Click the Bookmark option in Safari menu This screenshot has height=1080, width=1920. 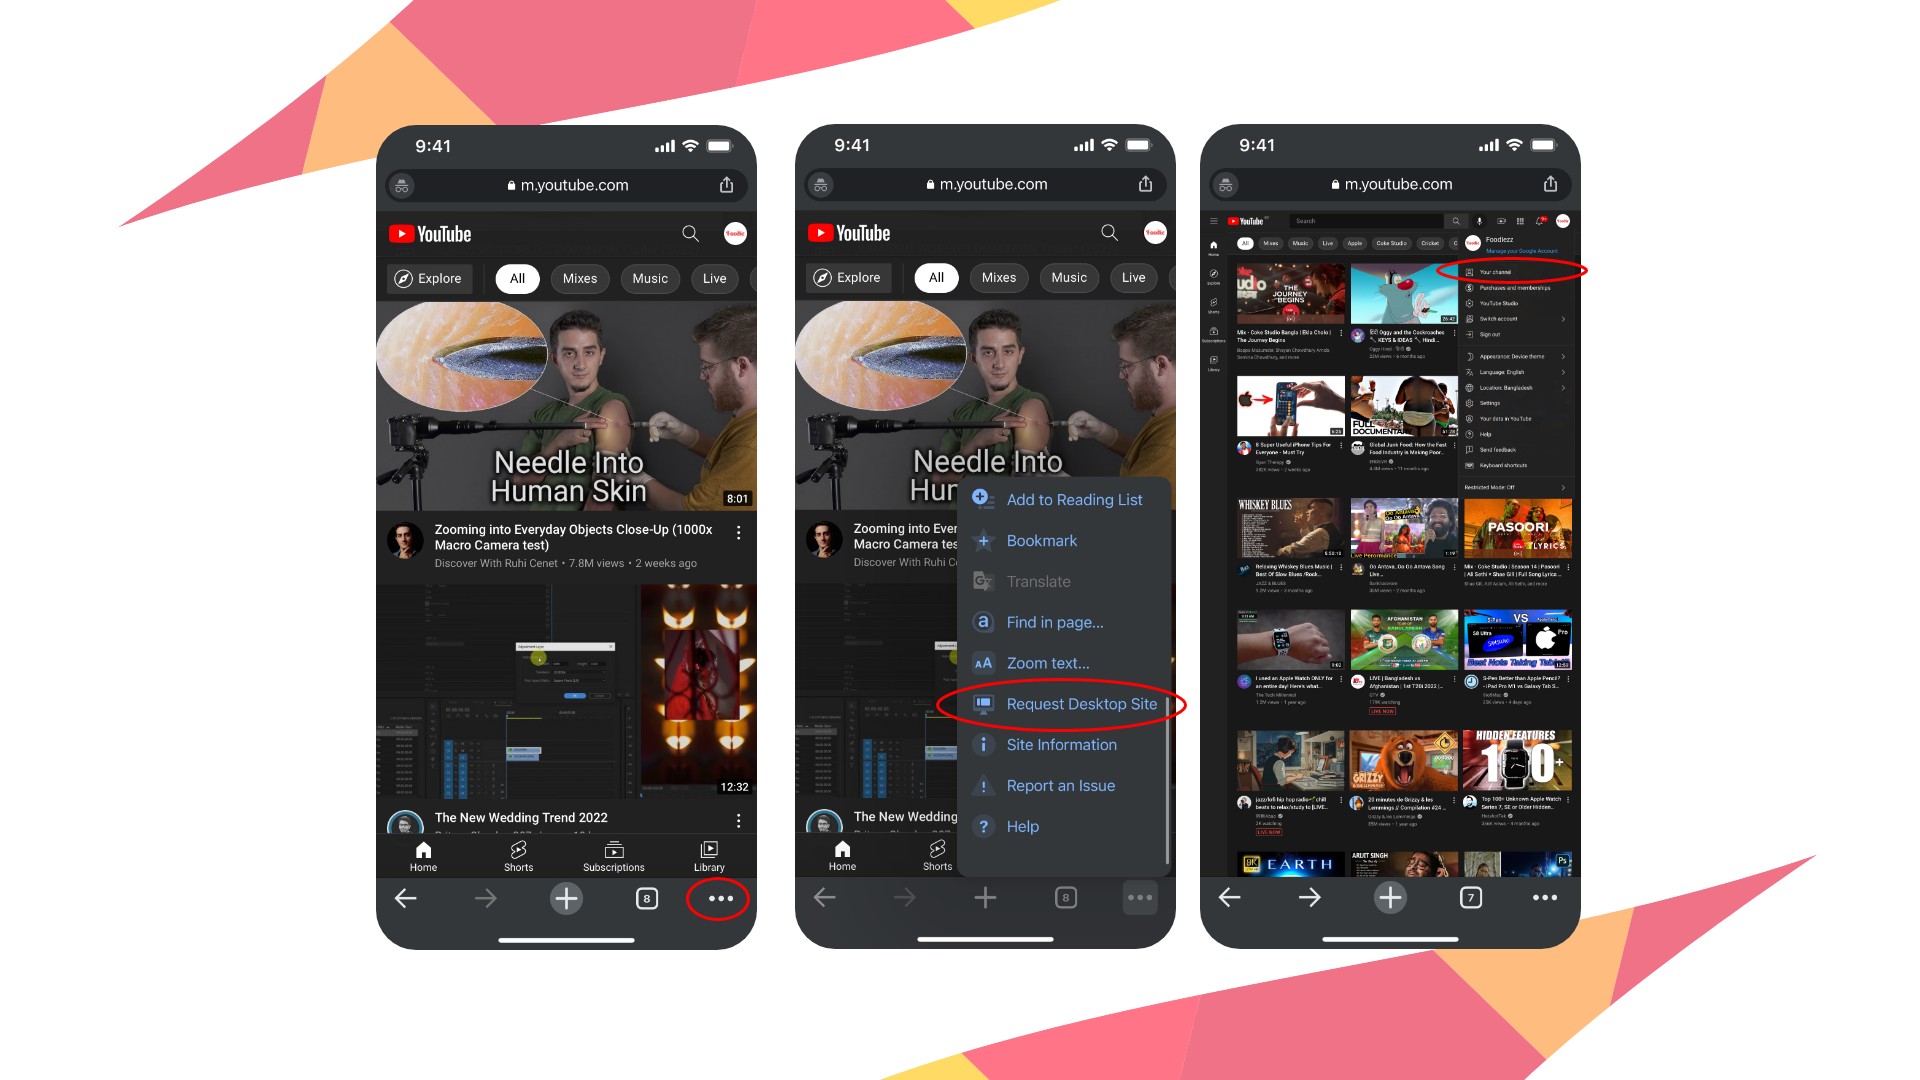pyautogui.click(x=1042, y=541)
